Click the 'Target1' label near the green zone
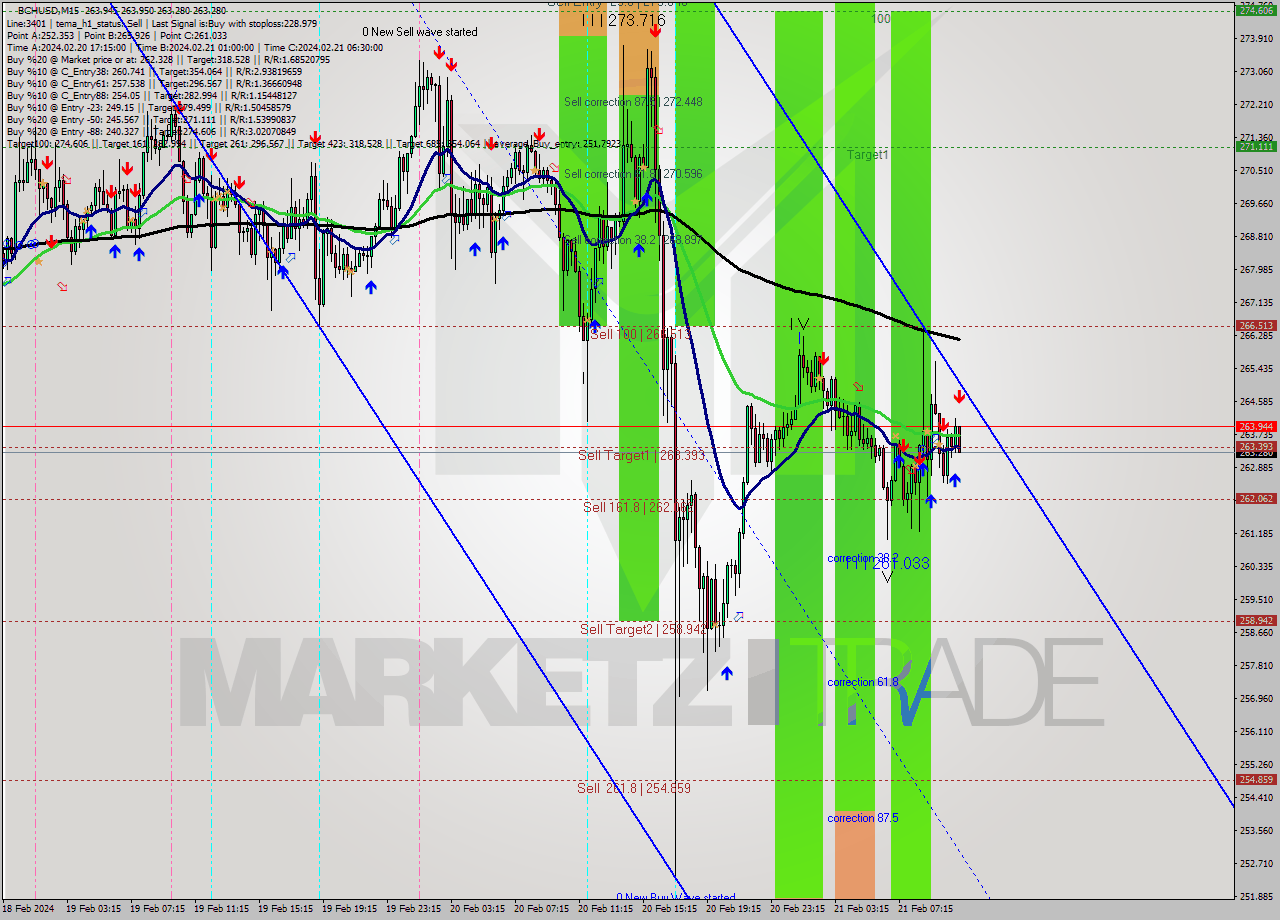The height and width of the screenshot is (920, 1280). [867, 155]
